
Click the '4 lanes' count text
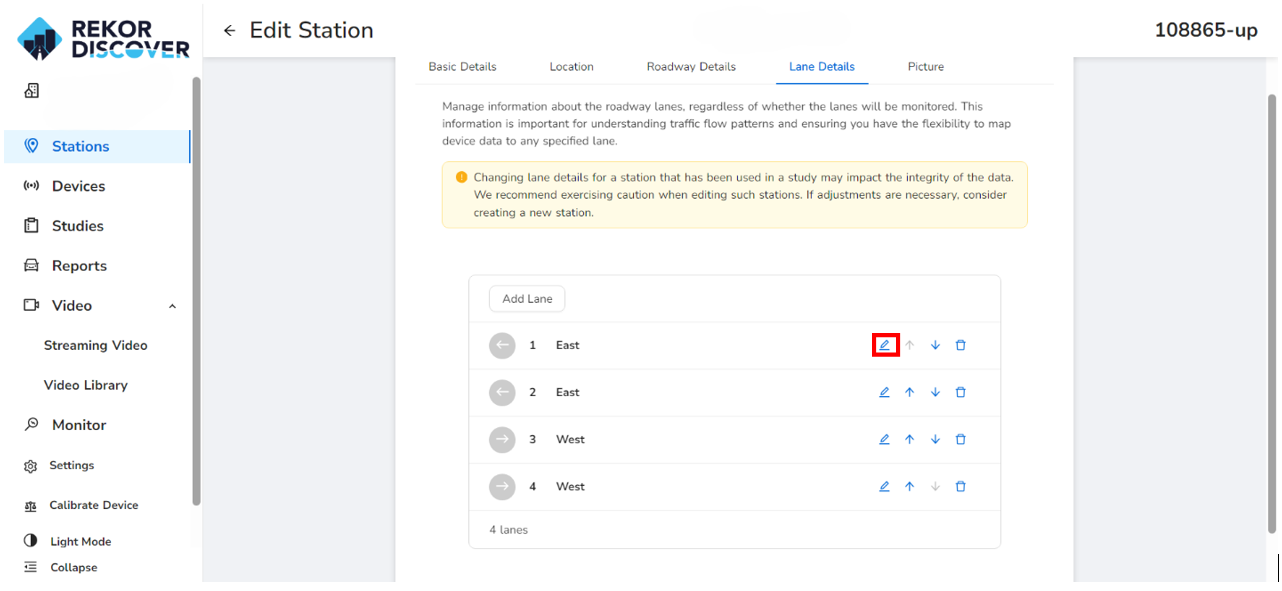click(508, 529)
